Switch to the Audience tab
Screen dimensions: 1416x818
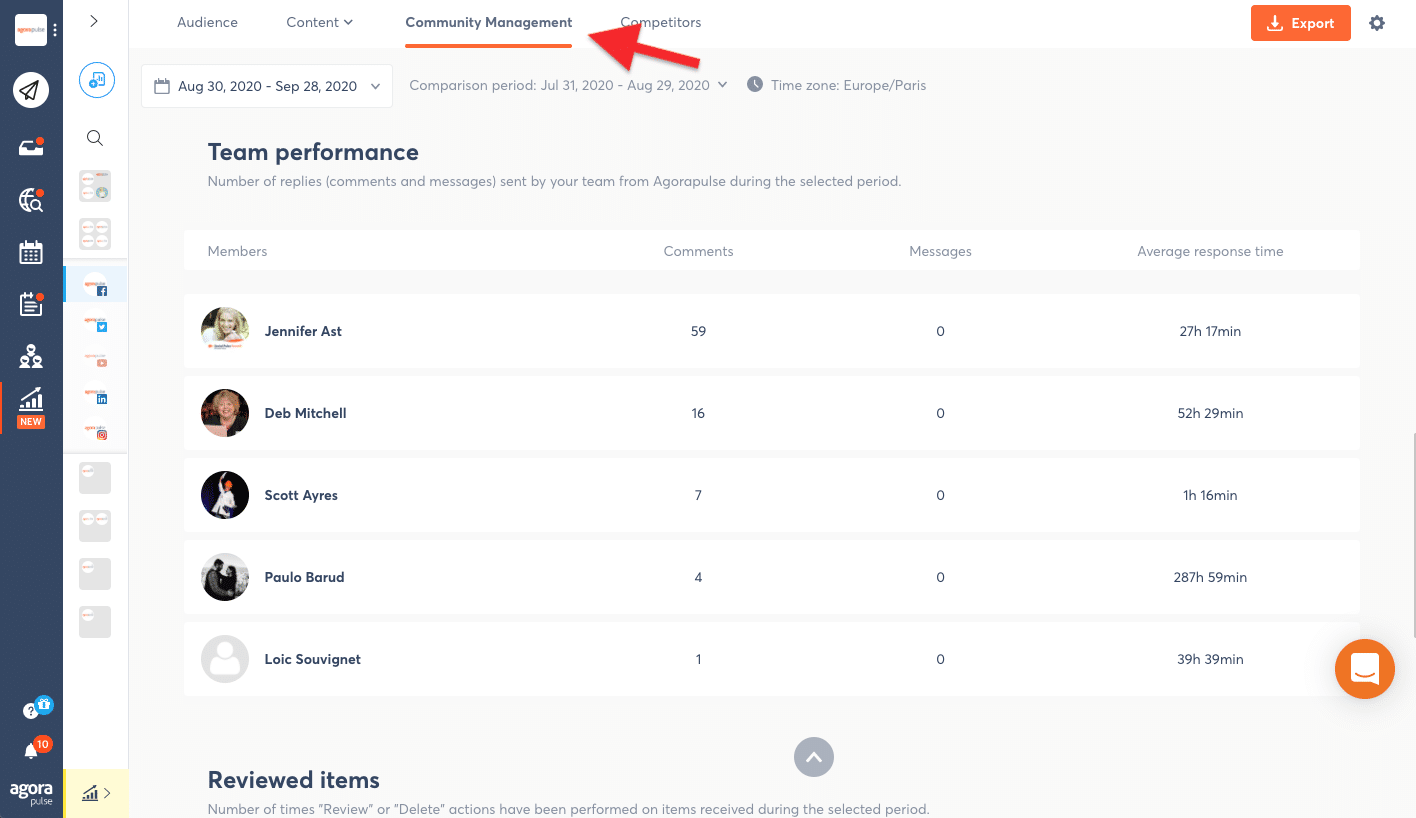click(207, 22)
